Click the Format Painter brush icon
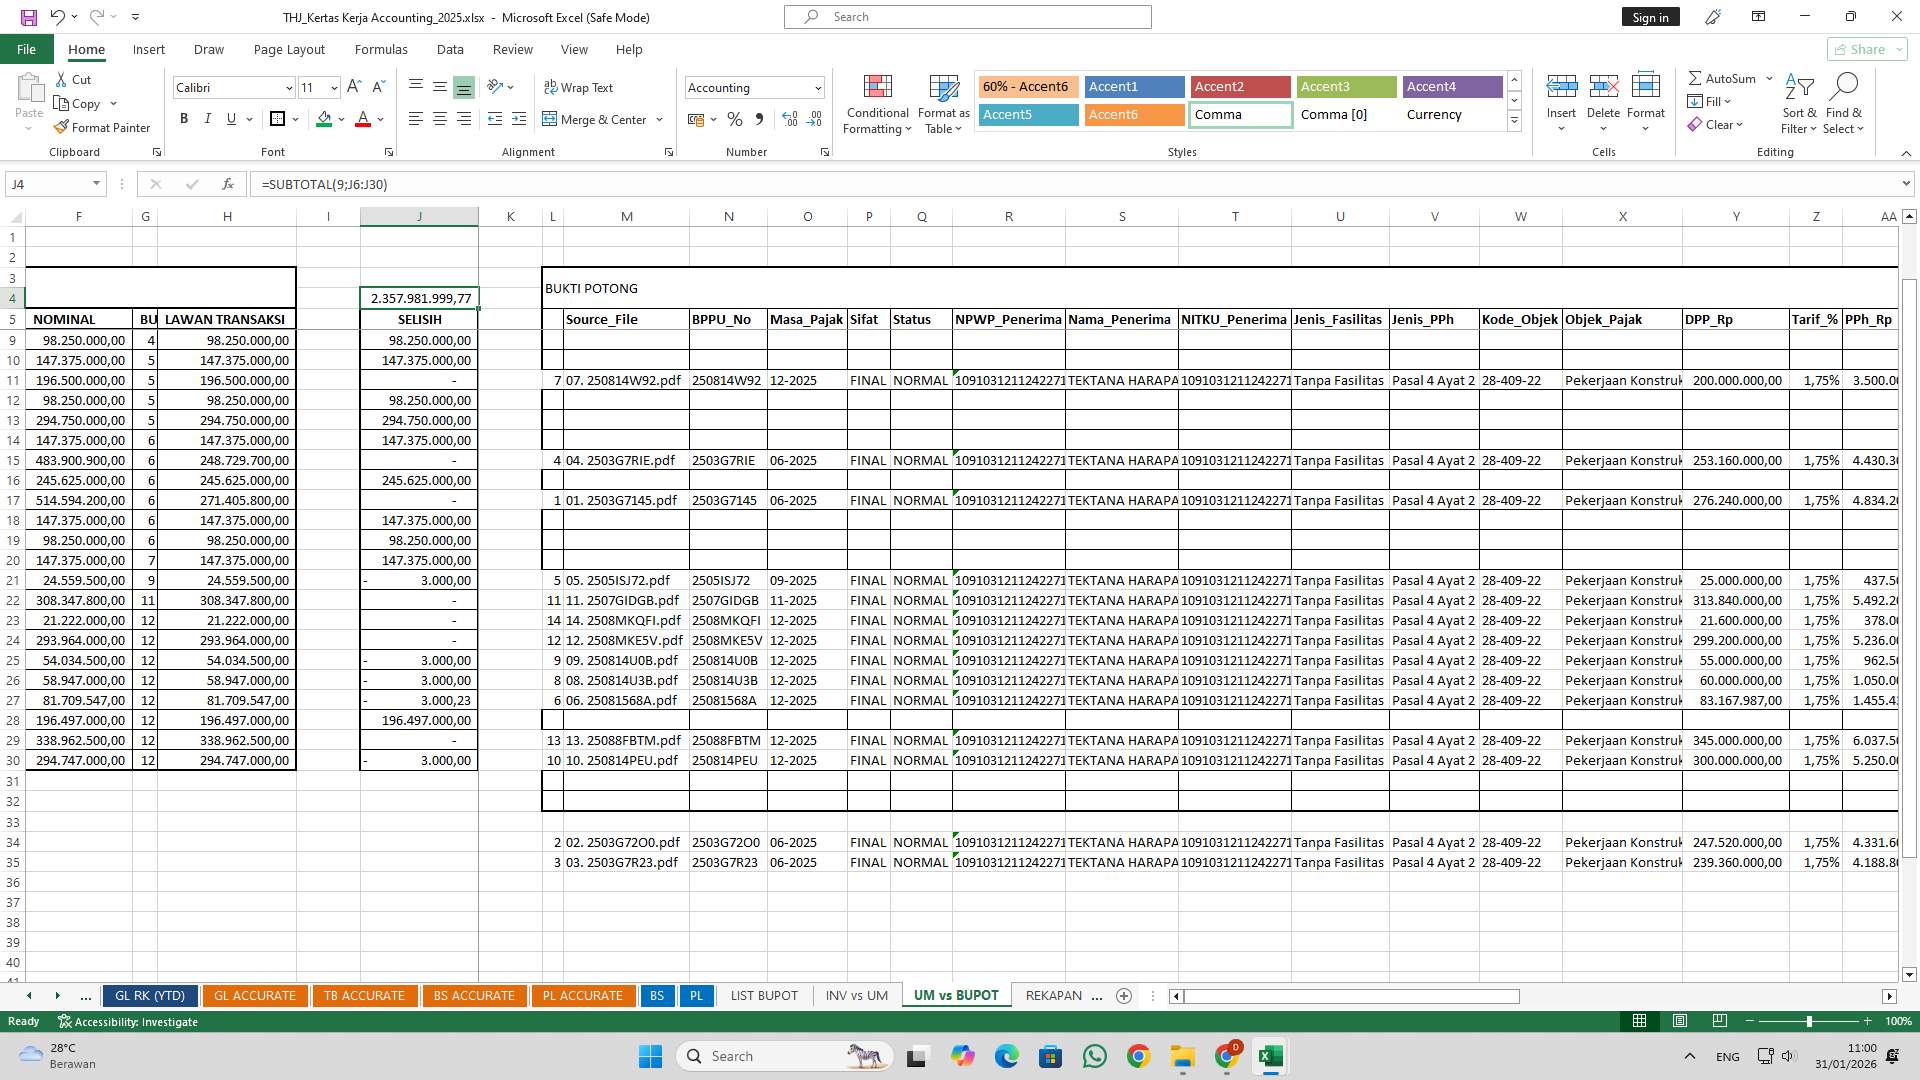 pos(61,127)
